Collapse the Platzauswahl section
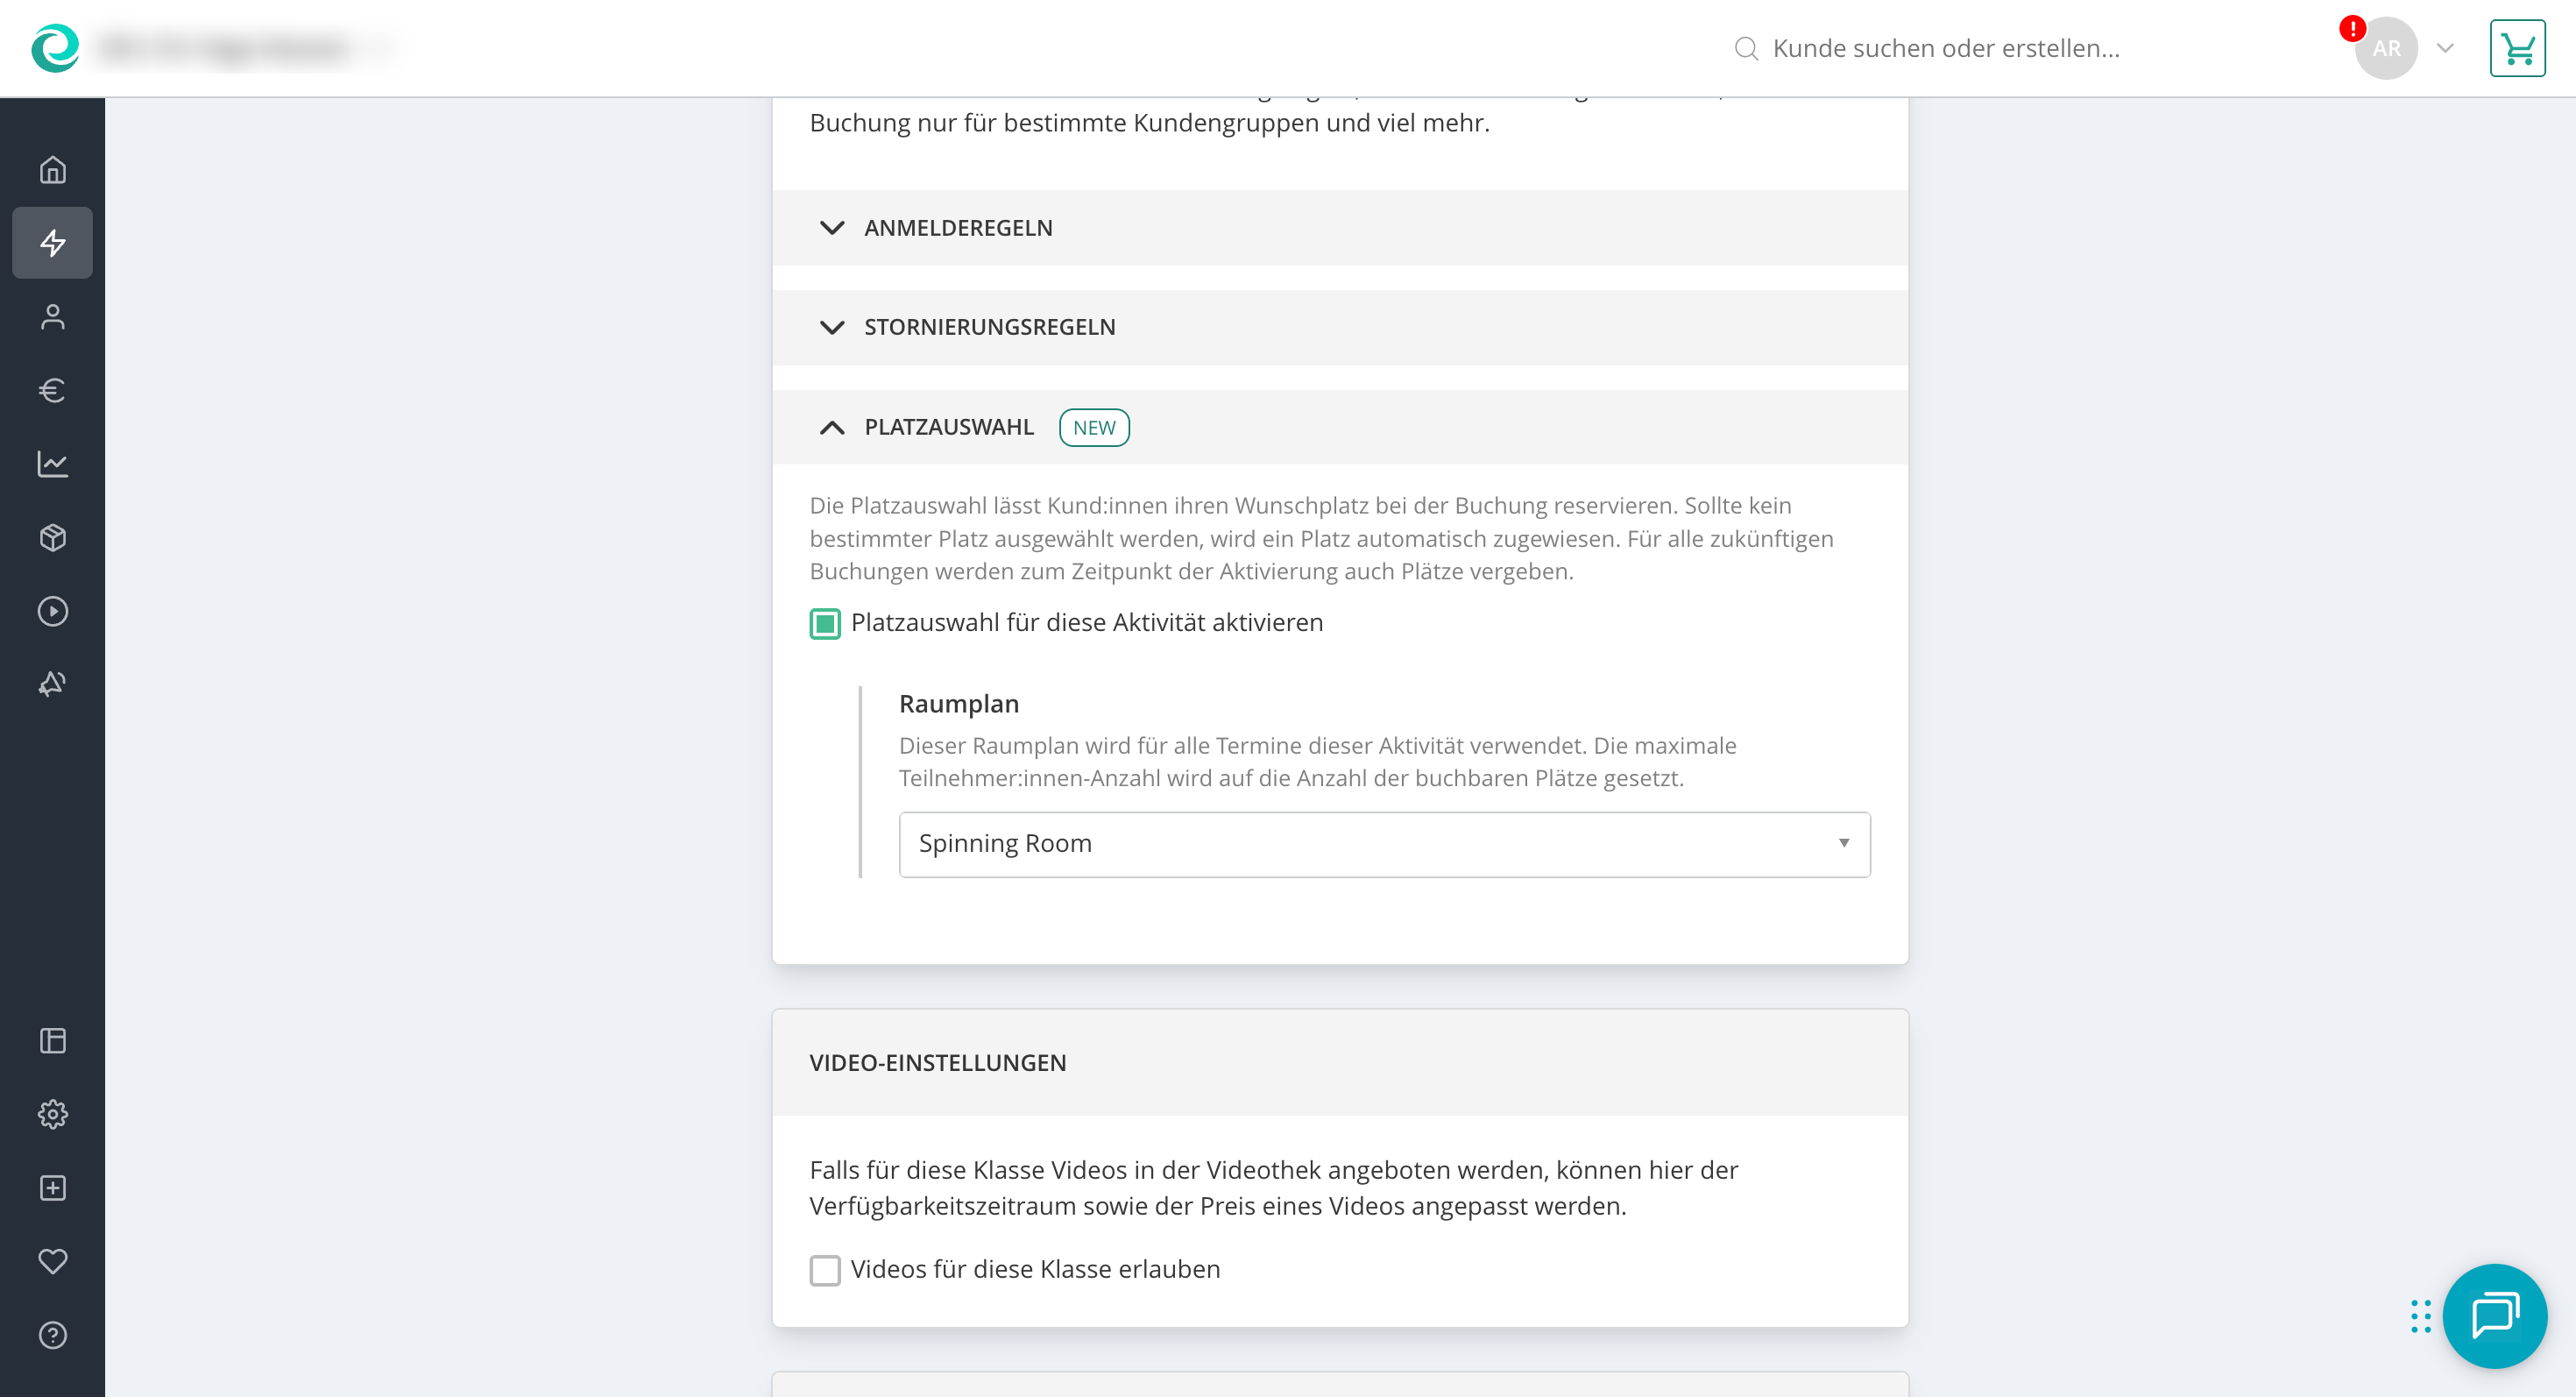 pyautogui.click(x=948, y=427)
